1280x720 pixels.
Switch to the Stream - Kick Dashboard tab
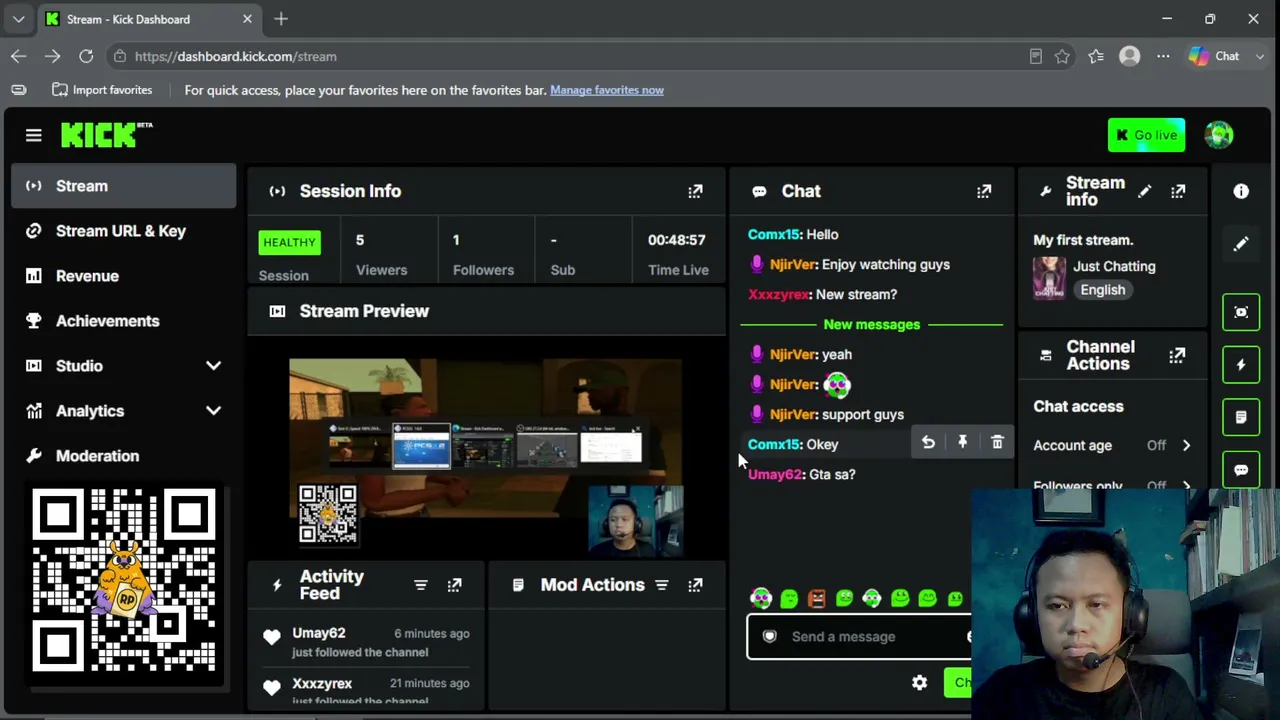pos(147,19)
